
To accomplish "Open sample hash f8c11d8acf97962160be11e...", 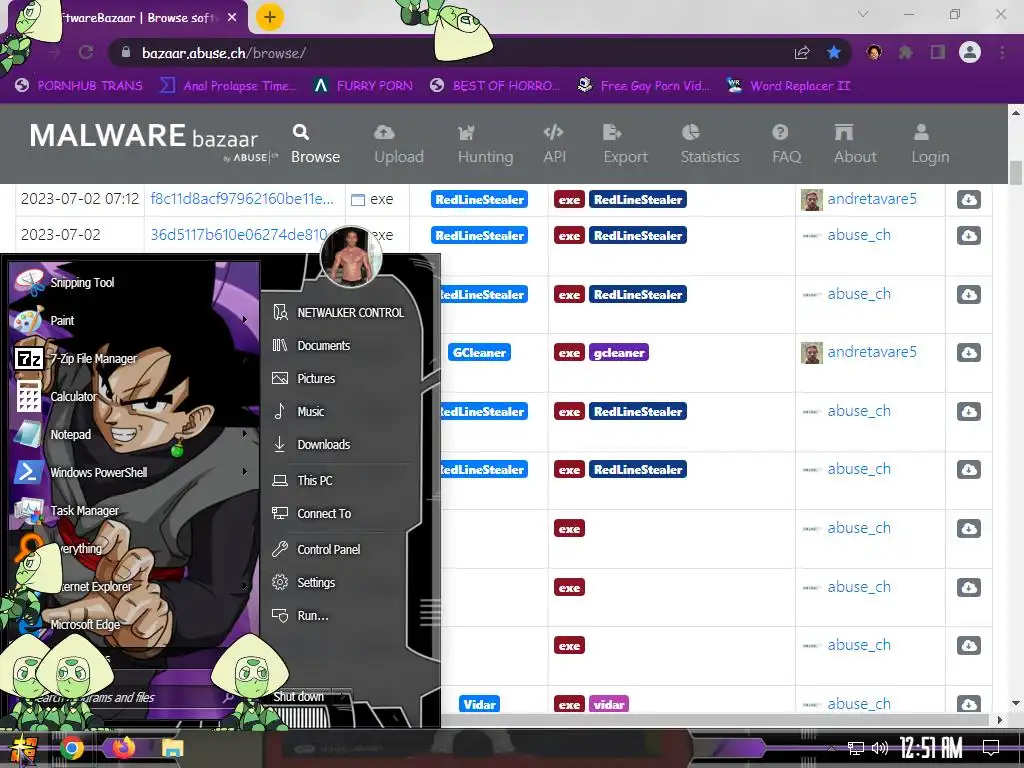I will [x=242, y=199].
